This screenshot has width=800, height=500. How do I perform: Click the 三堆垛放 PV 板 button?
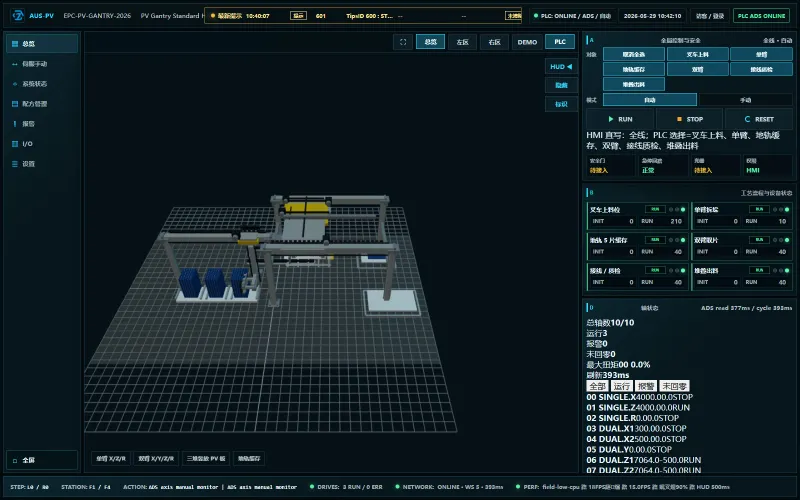click(206, 458)
